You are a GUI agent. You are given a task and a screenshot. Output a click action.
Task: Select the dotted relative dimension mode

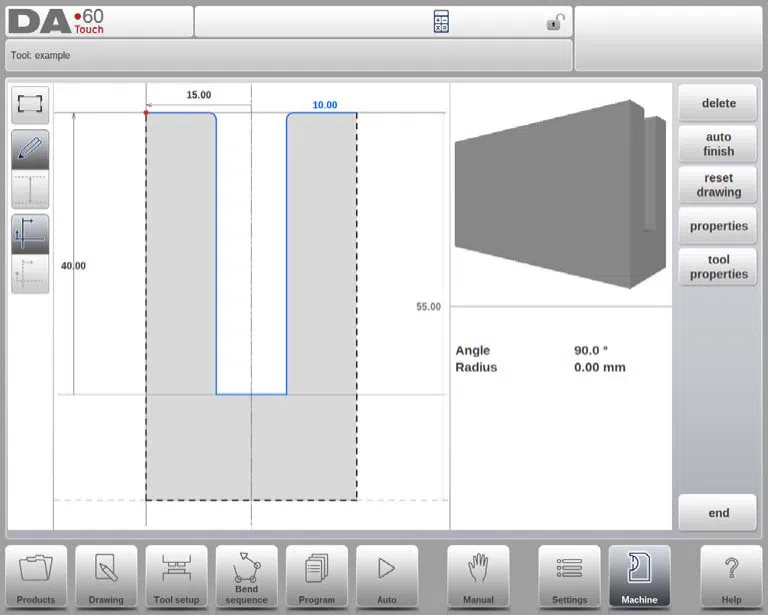[x=30, y=274]
